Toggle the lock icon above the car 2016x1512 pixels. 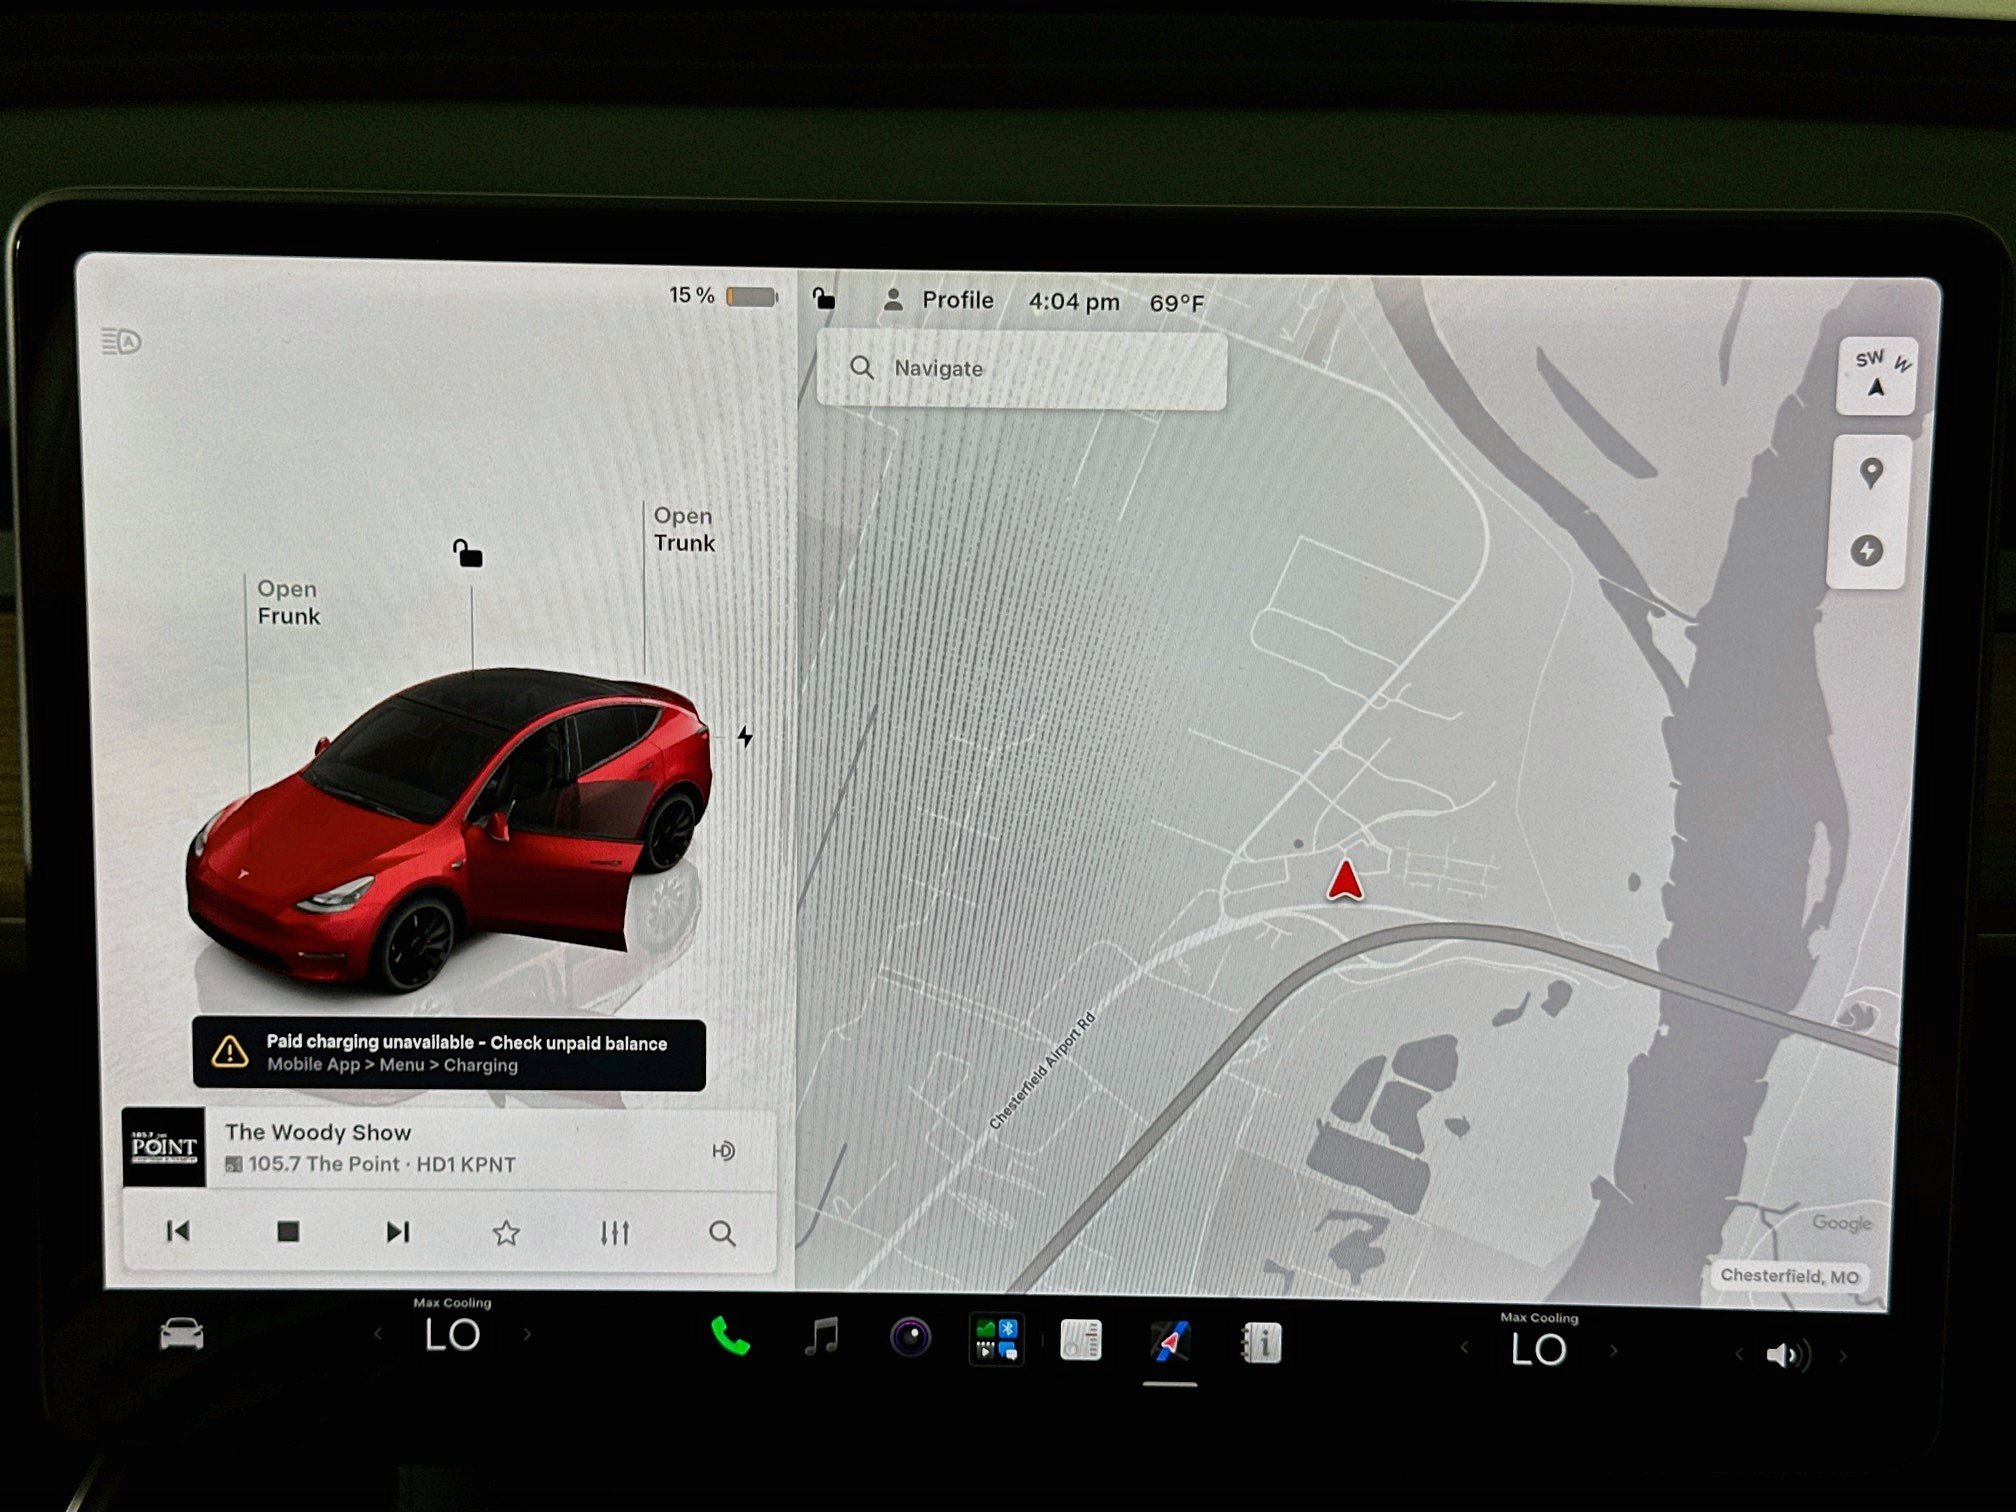467,552
